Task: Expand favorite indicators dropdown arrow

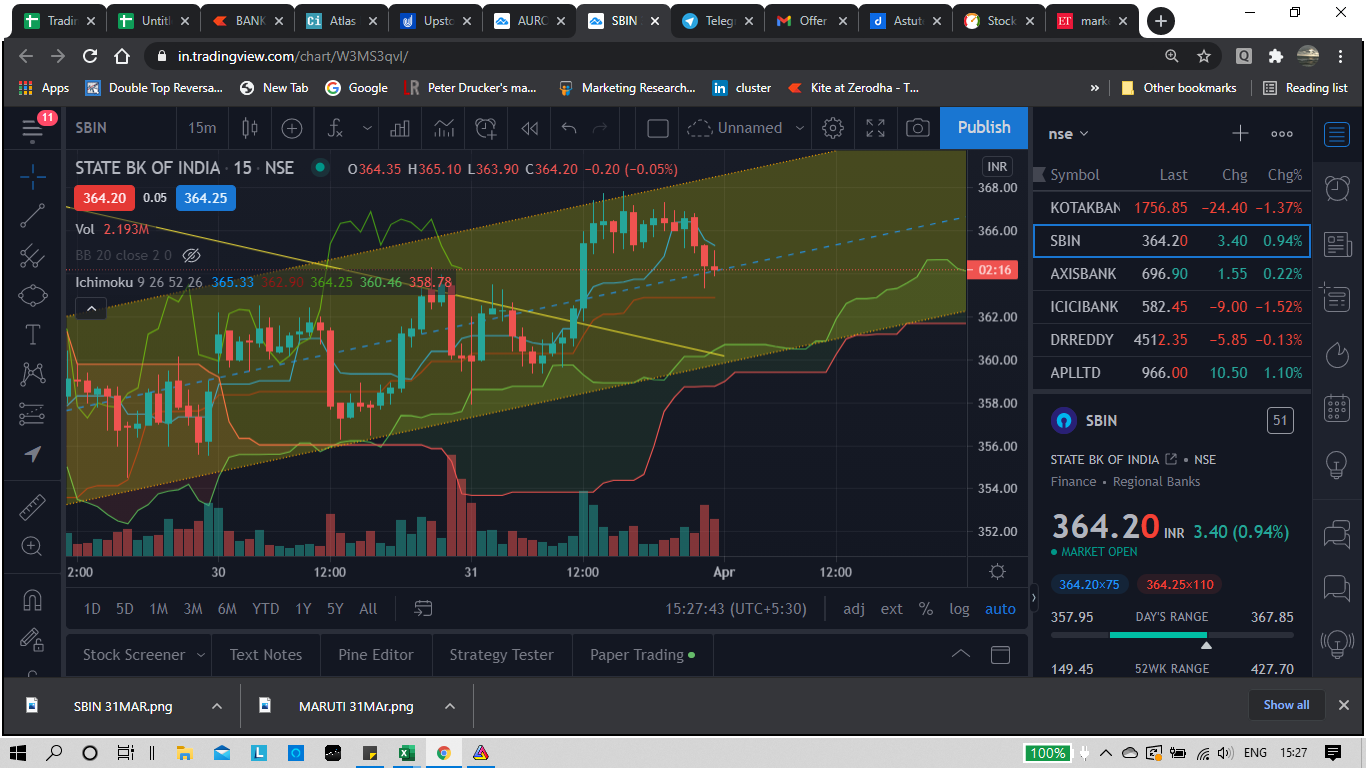Action: click(368, 128)
